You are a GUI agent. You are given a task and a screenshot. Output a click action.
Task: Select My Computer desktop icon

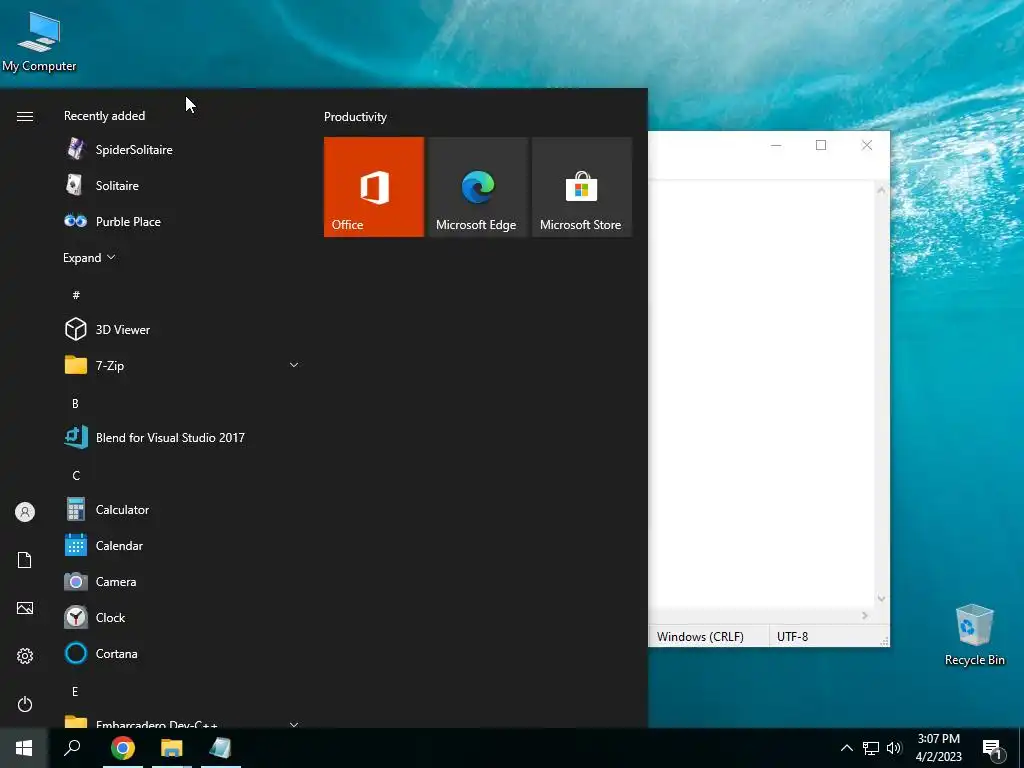tap(39, 41)
